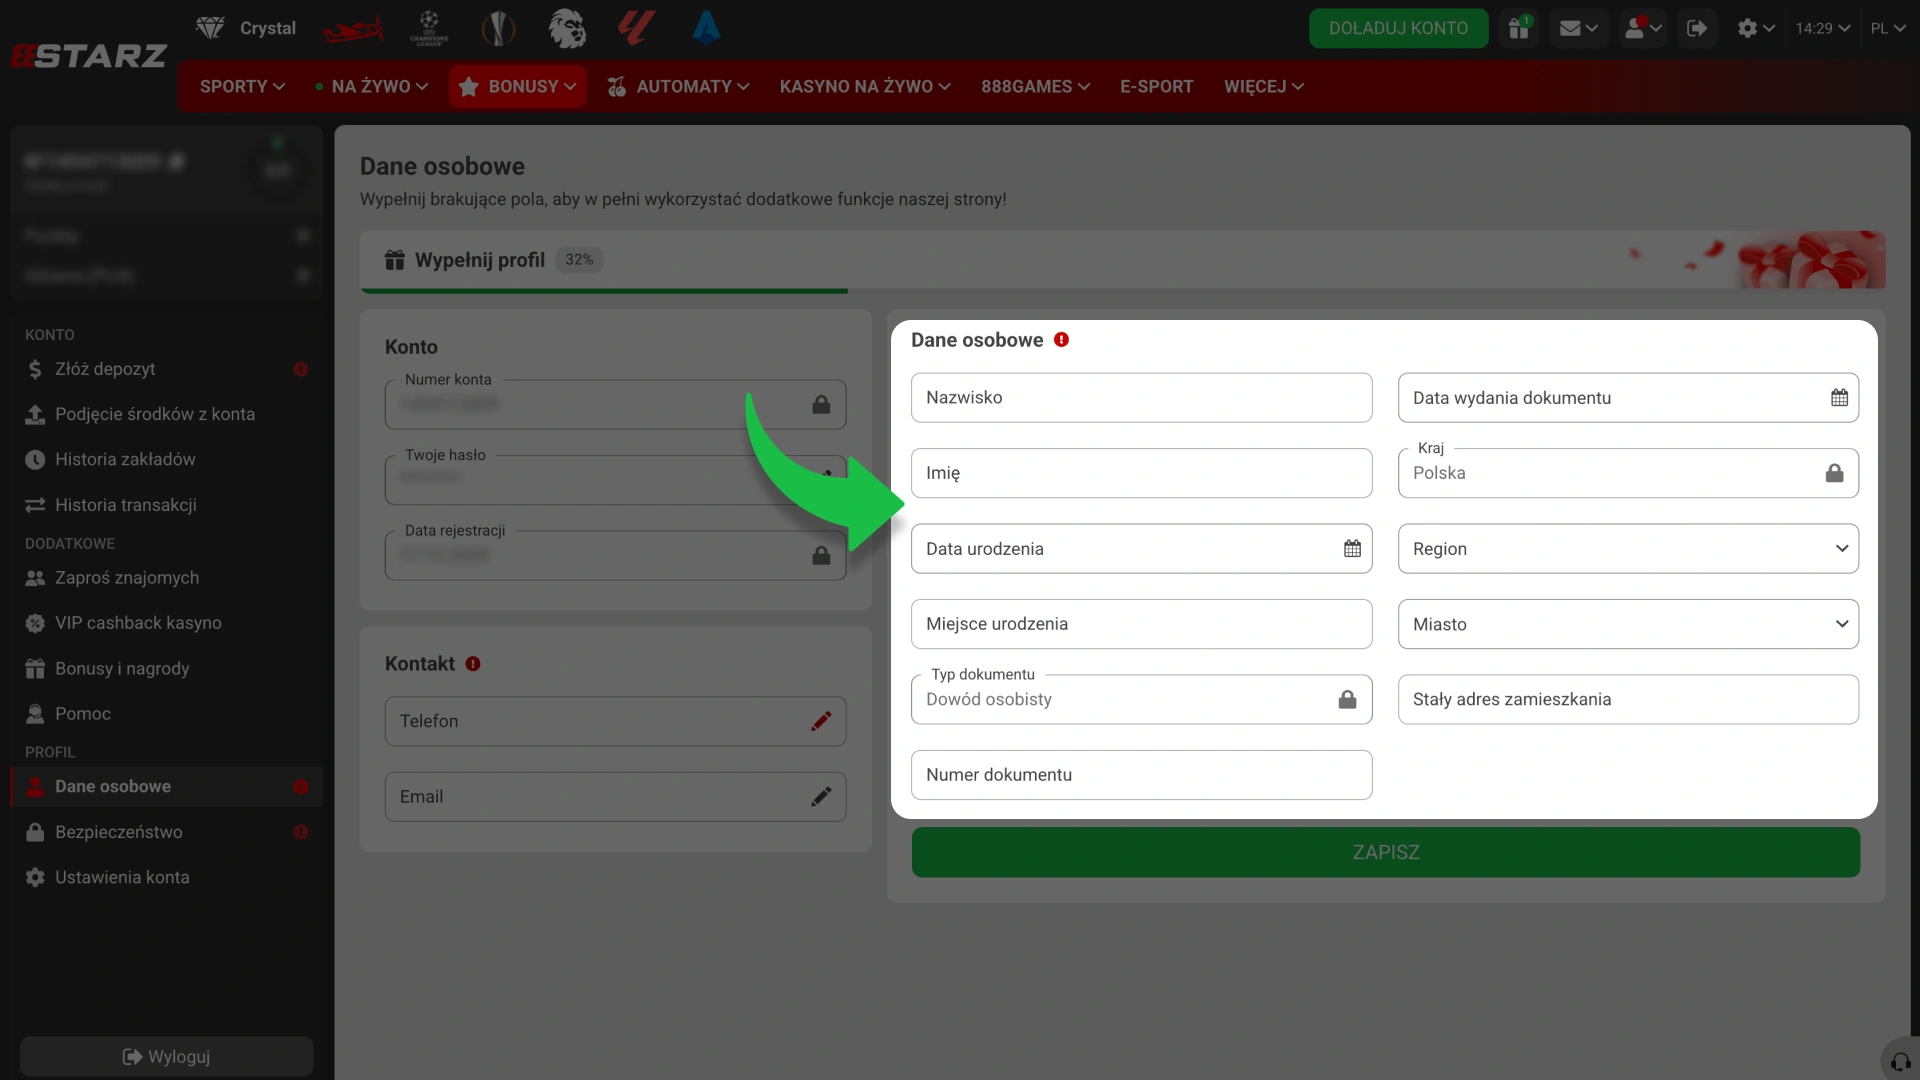Click the Miejsce urodzenia input field
The height and width of the screenshot is (1080, 1920).
[x=1141, y=624]
